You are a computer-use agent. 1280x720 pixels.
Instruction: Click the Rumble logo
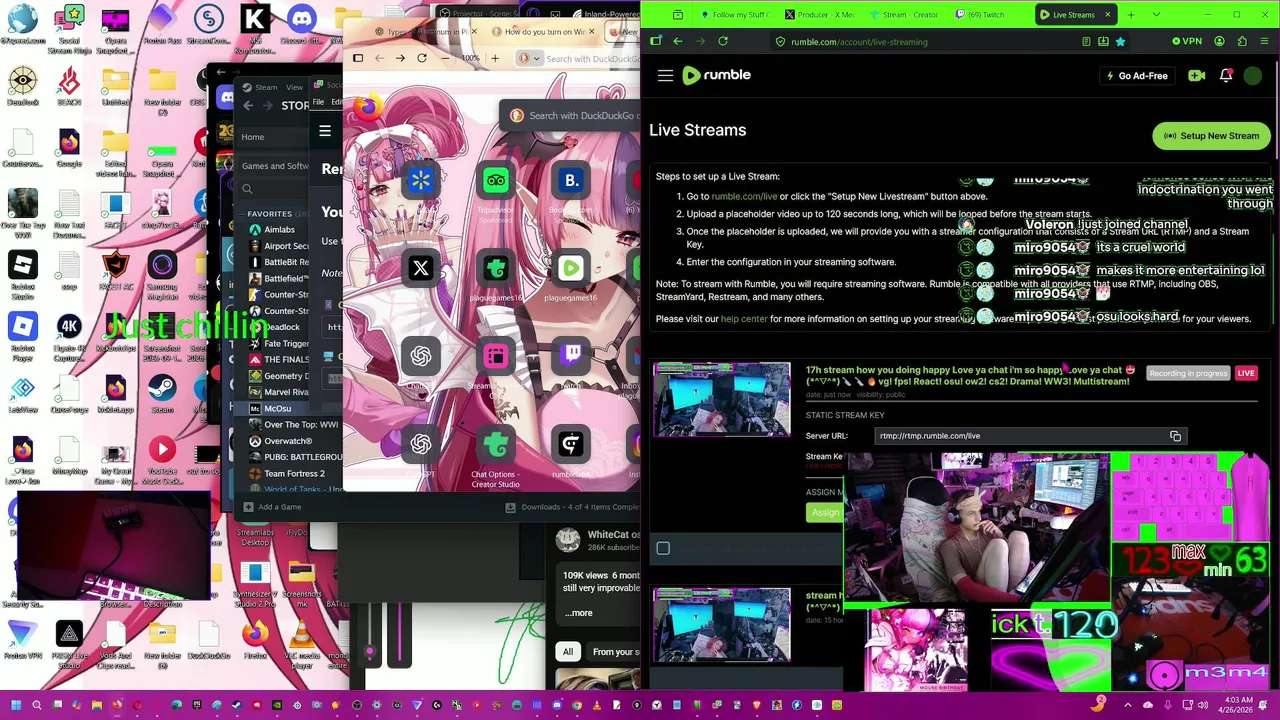click(x=716, y=75)
